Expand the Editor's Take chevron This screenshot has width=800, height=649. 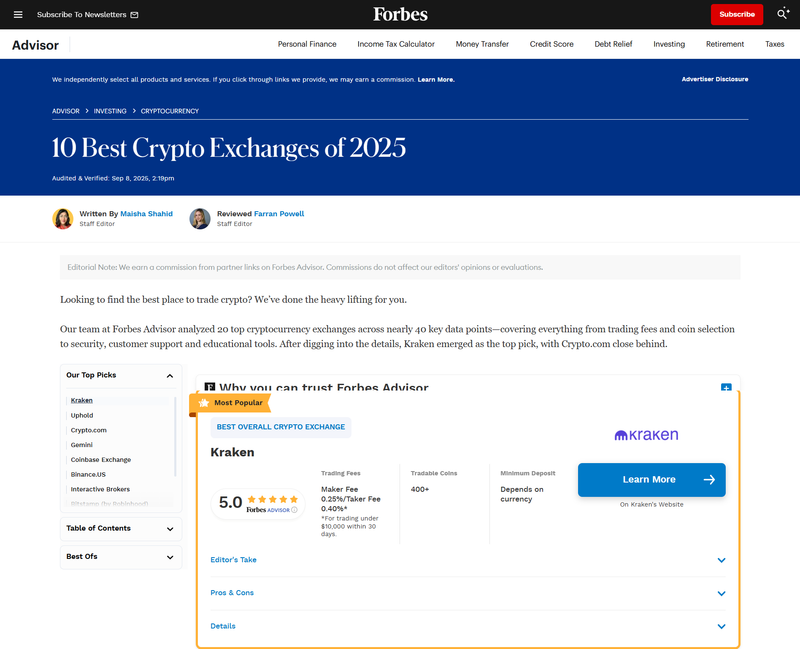pyautogui.click(x=721, y=560)
